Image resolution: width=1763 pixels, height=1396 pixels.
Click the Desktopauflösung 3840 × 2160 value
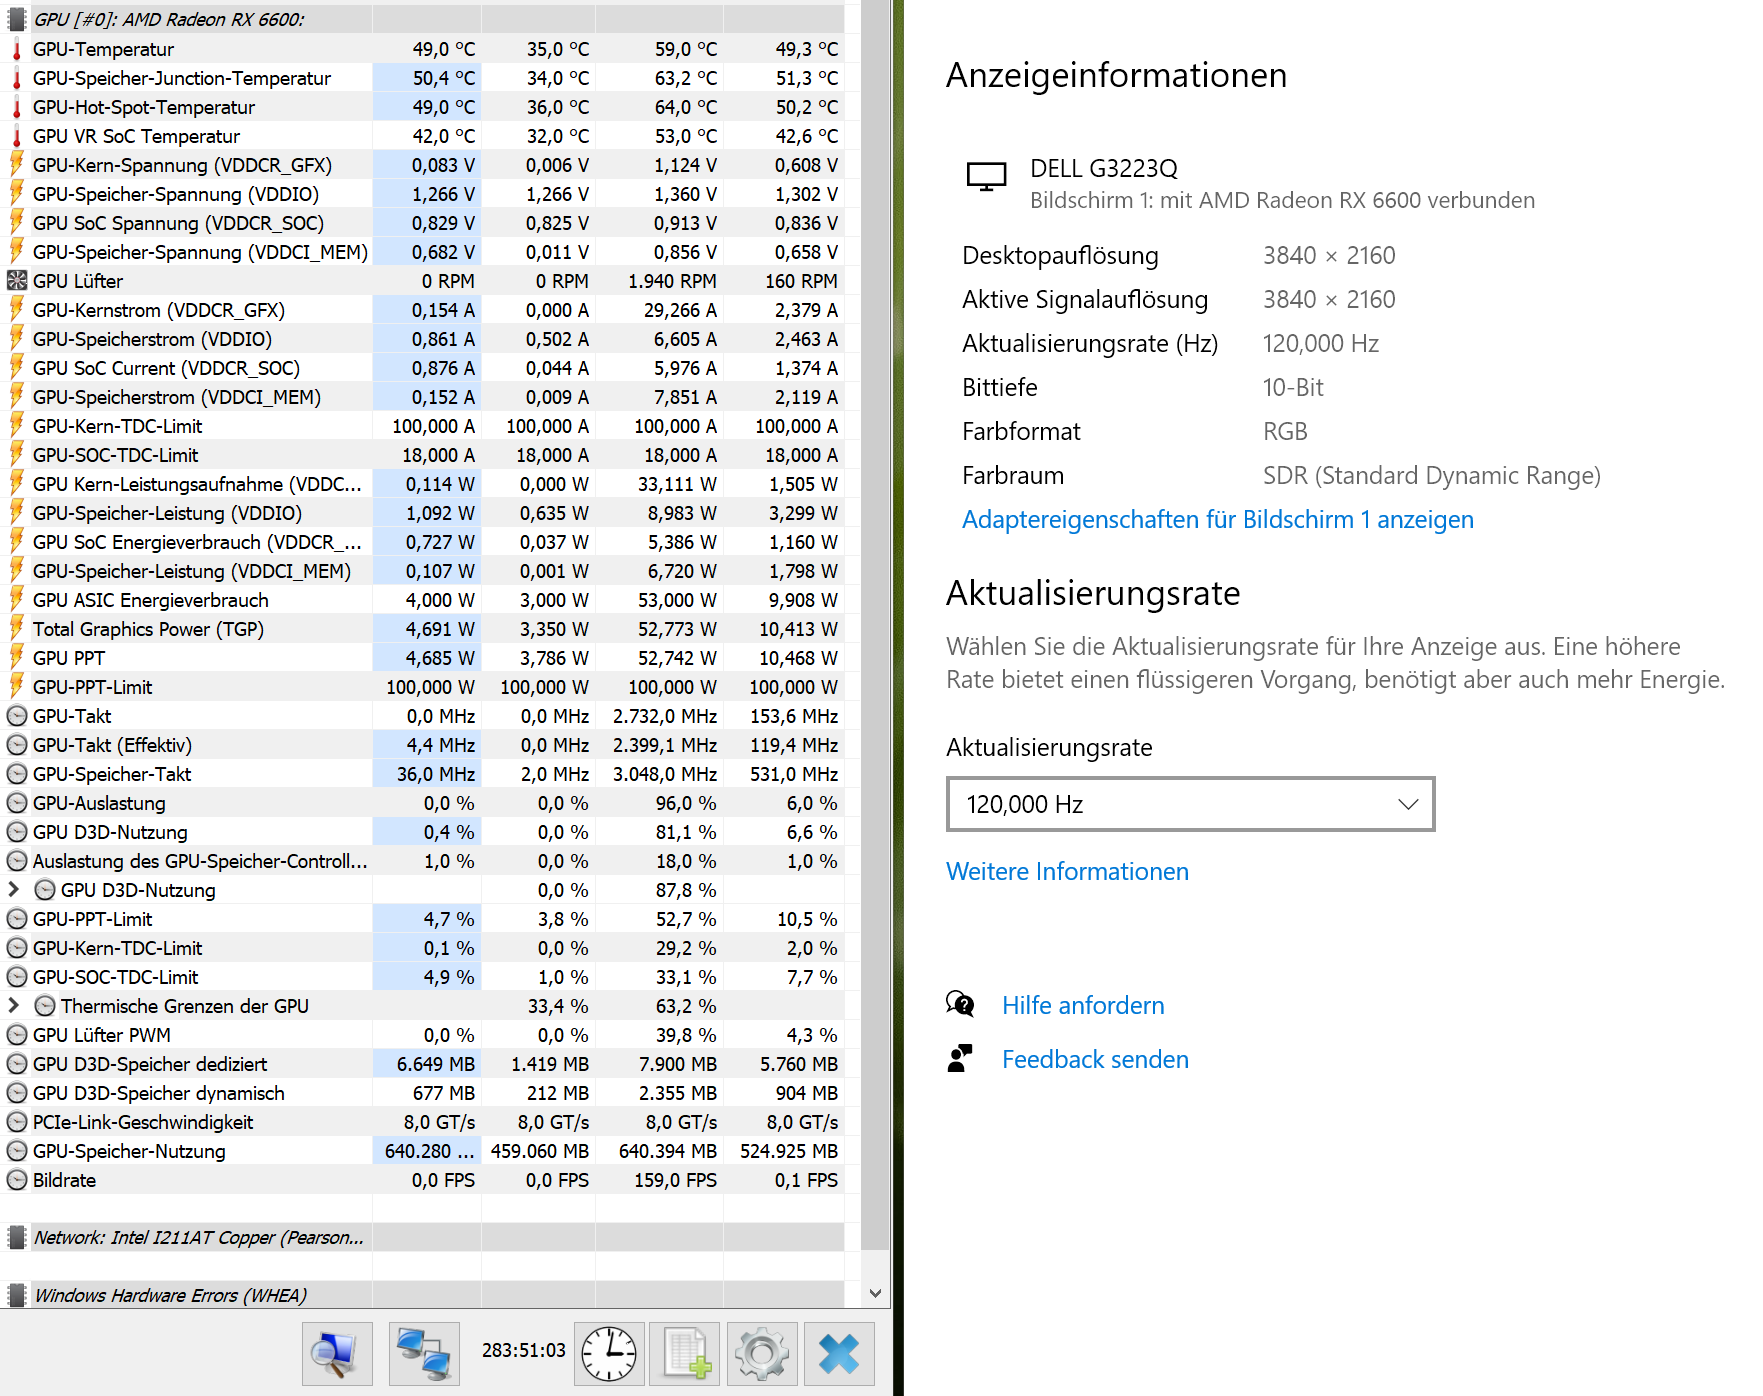coord(1329,256)
